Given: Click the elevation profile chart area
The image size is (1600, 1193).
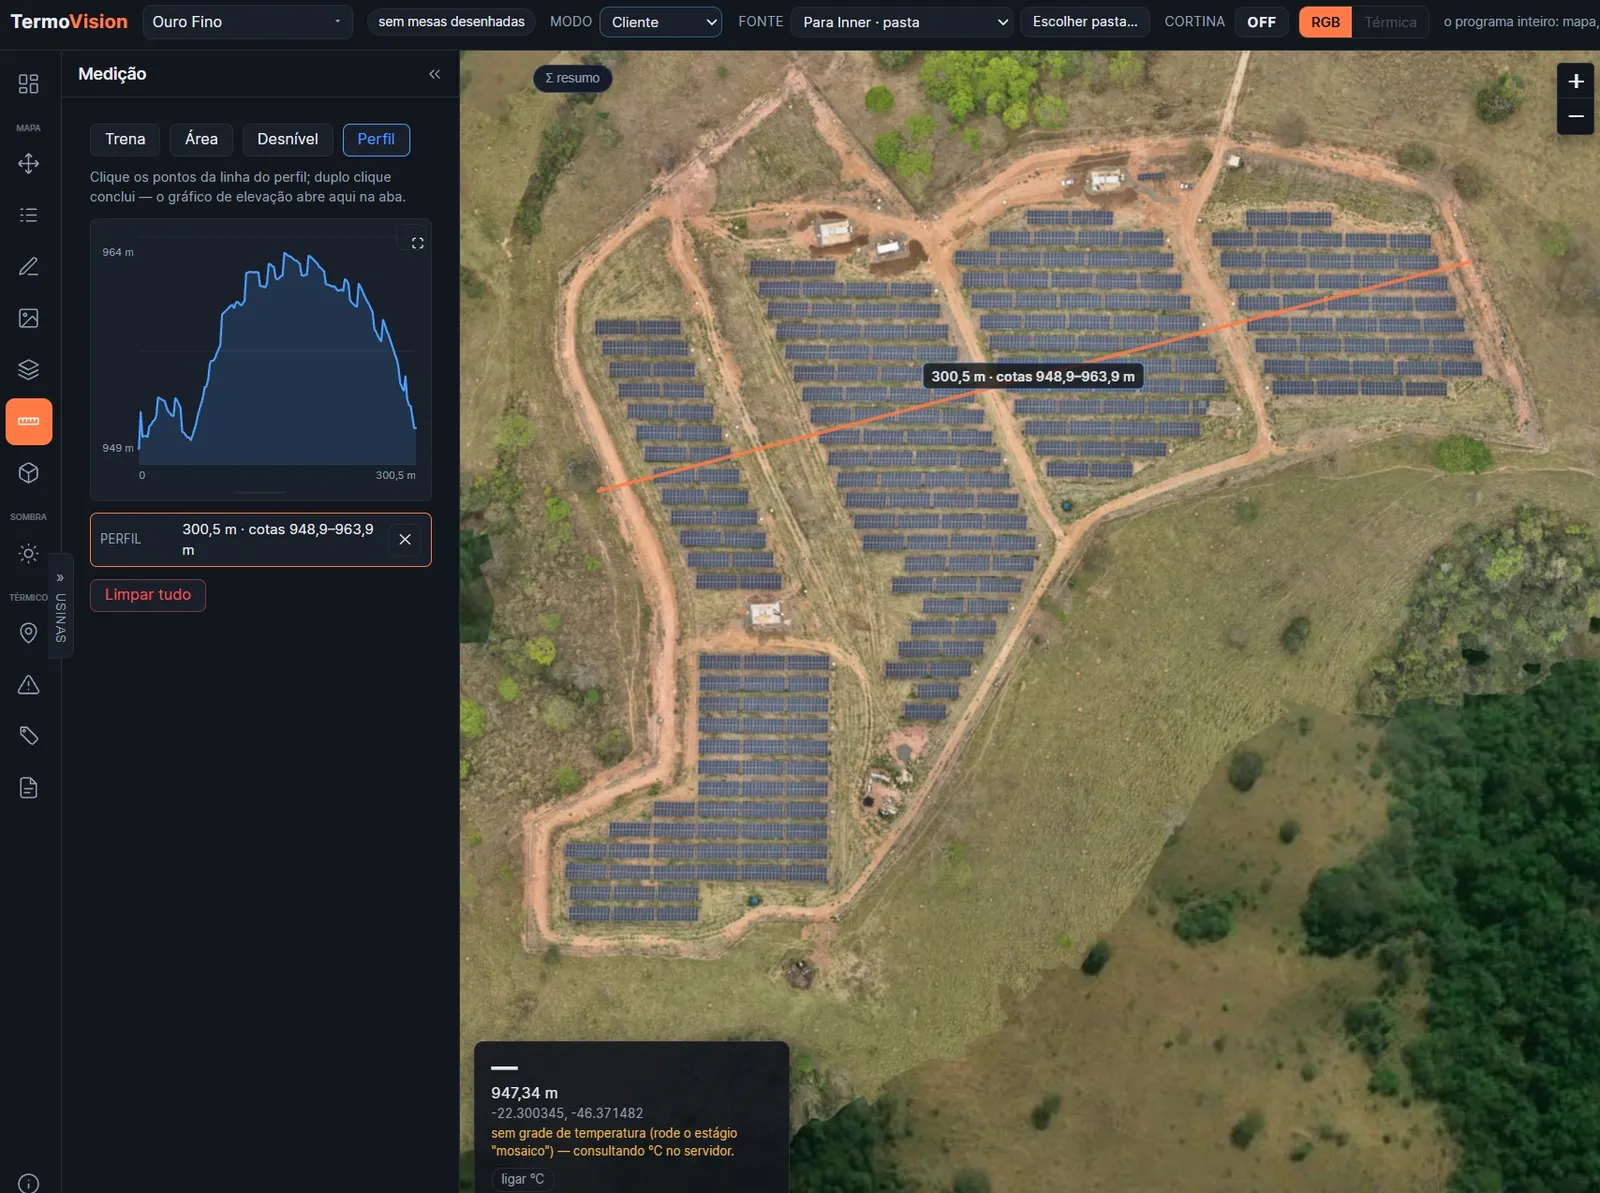Looking at the screenshot, I should [261, 360].
